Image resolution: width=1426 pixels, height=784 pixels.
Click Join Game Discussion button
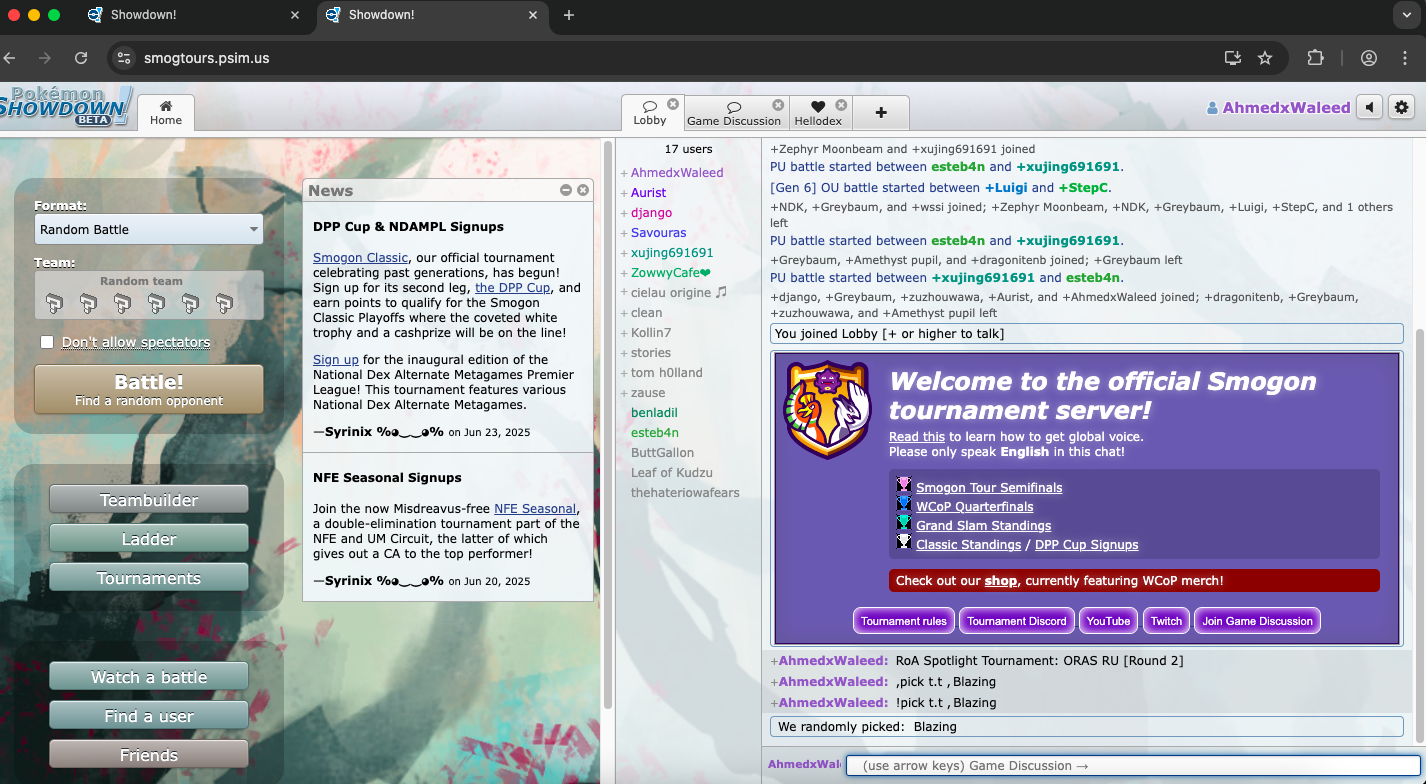(1257, 621)
